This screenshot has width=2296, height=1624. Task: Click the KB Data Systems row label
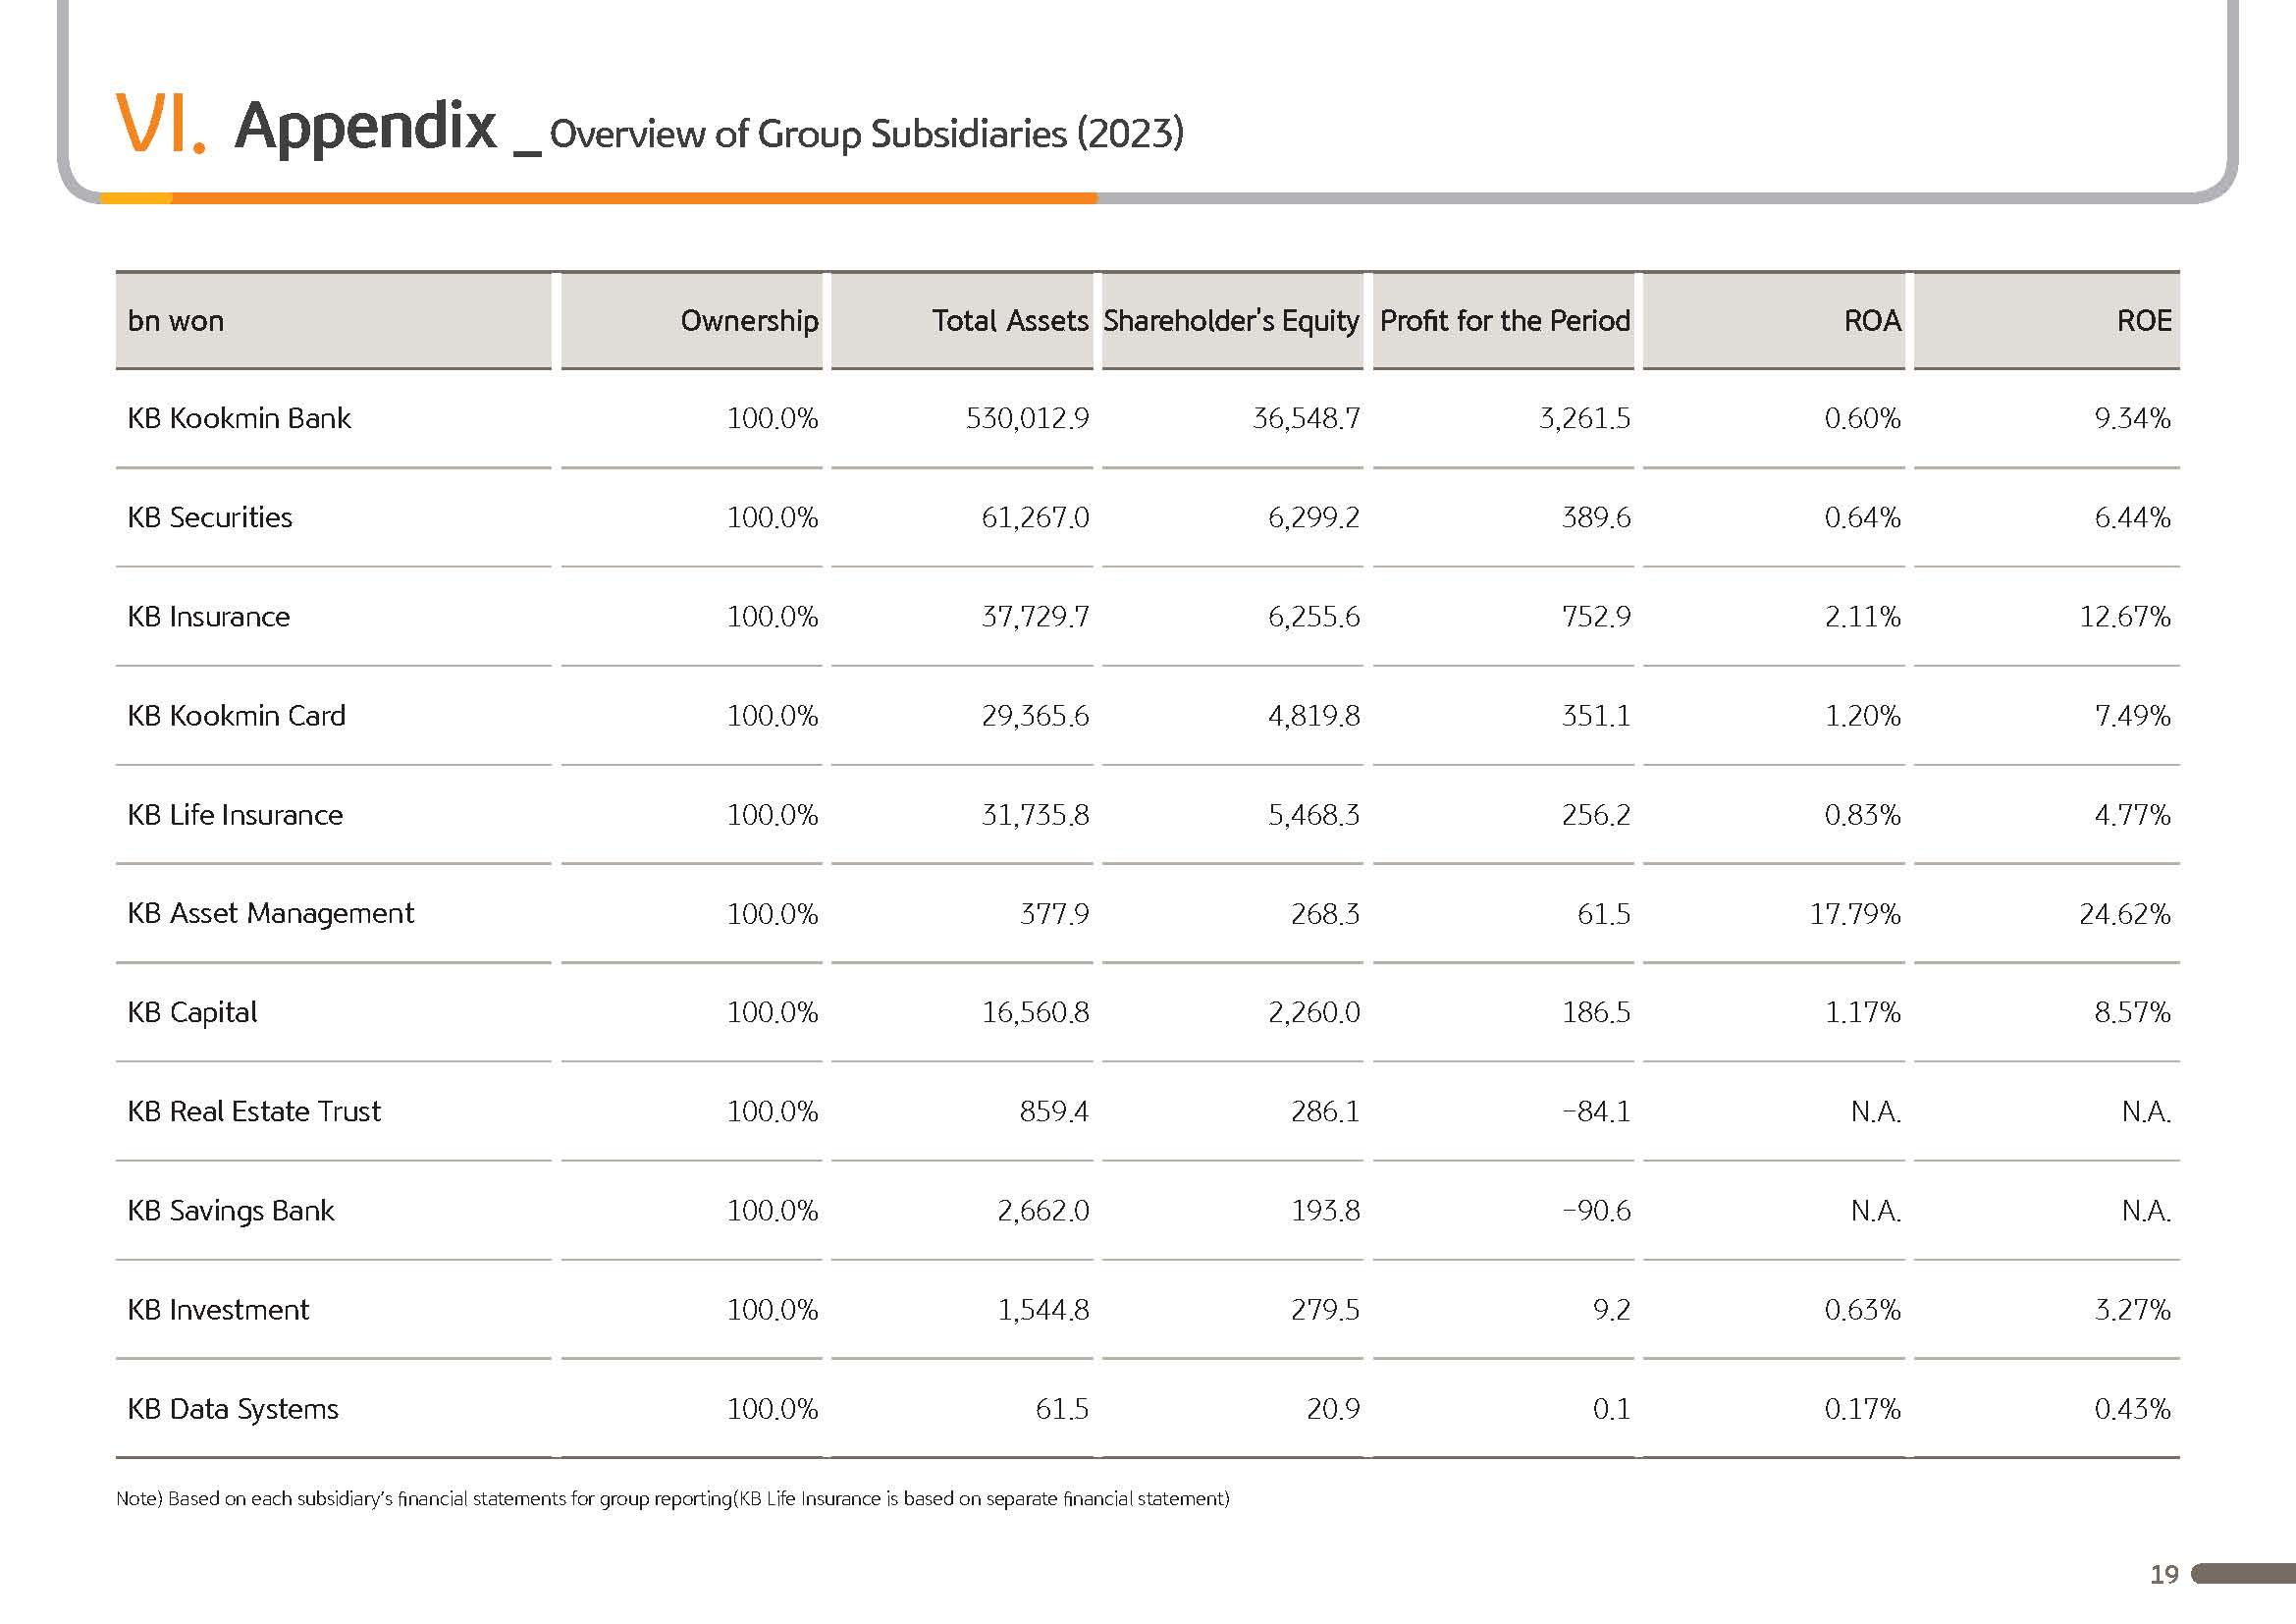coord(233,1408)
